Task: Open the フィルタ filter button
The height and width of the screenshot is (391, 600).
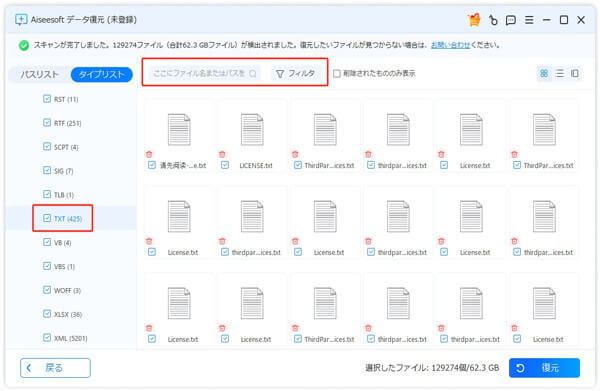Action: pyautogui.click(x=296, y=73)
